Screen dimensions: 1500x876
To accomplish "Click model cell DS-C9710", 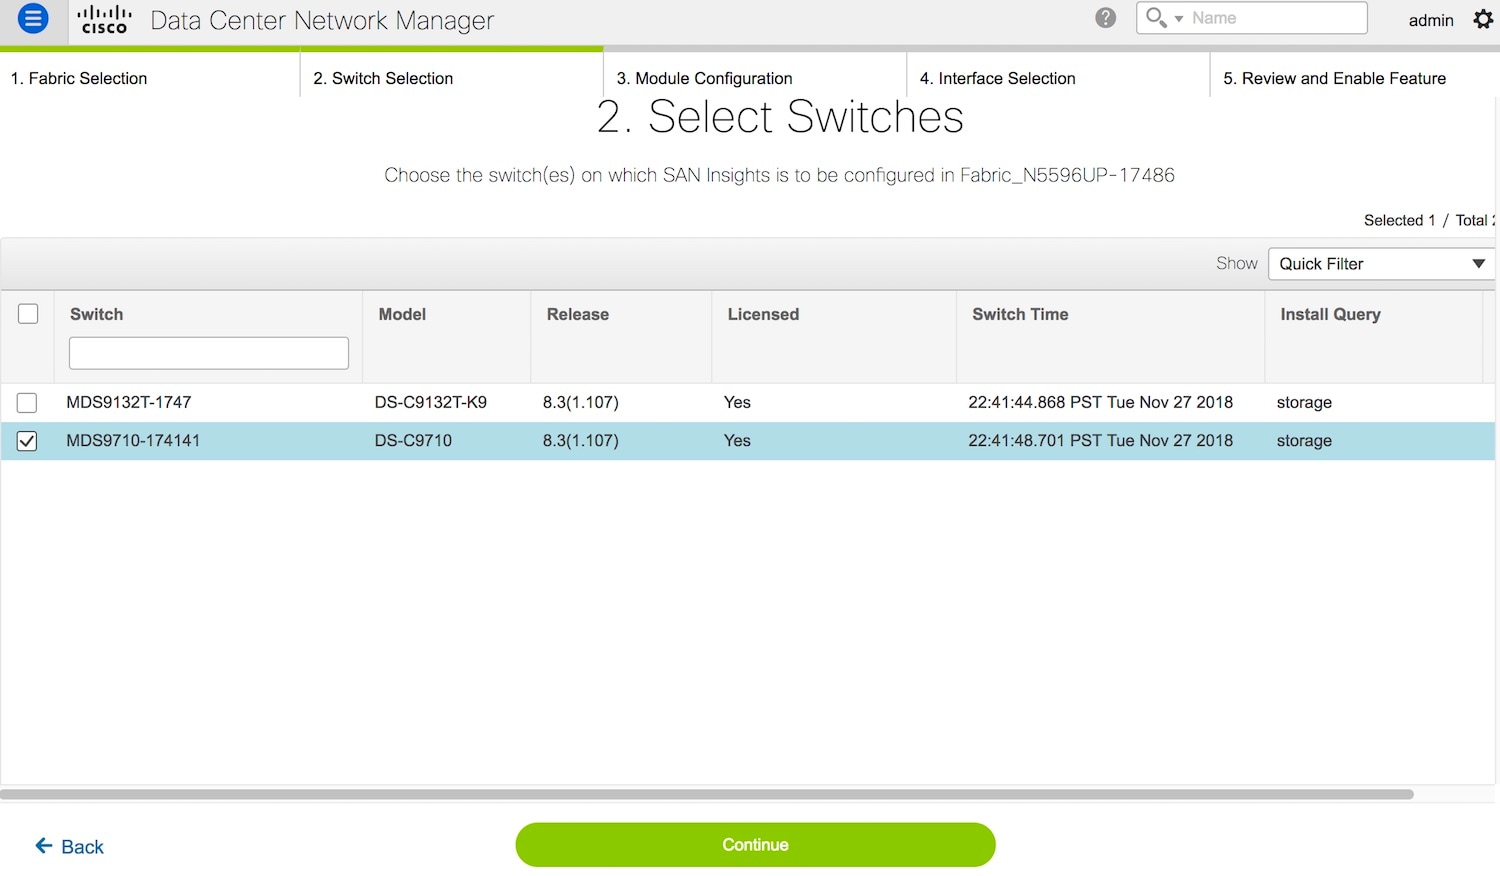I will click(413, 440).
